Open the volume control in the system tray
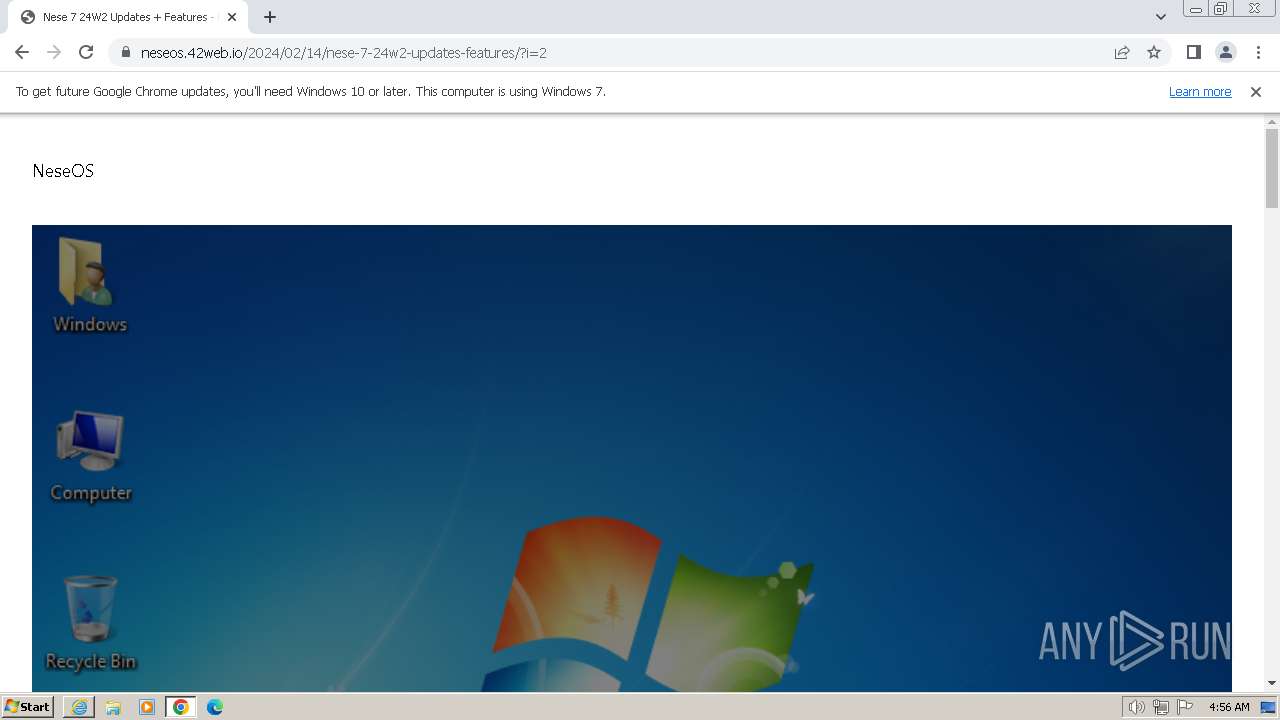 pos(1136,707)
